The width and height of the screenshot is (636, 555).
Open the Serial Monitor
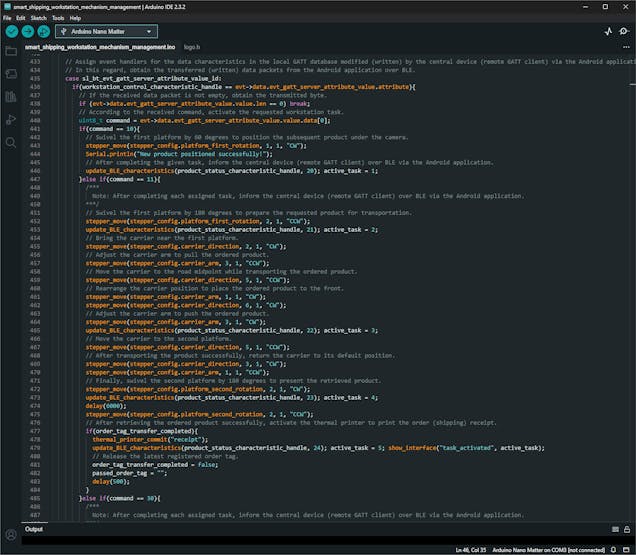pyautogui.click(x=625, y=31)
